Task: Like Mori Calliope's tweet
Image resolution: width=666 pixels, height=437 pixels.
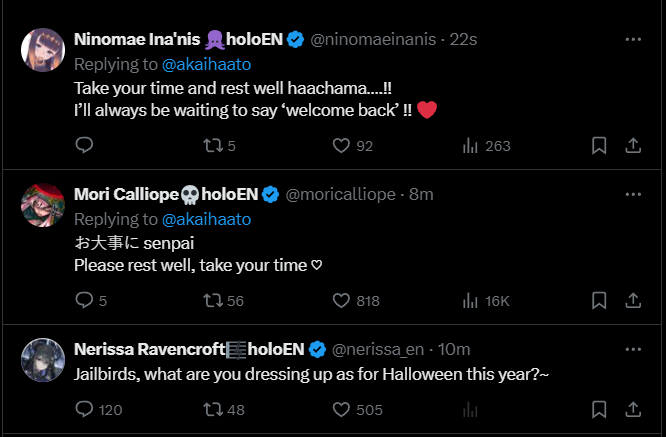Action: point(342,300)
